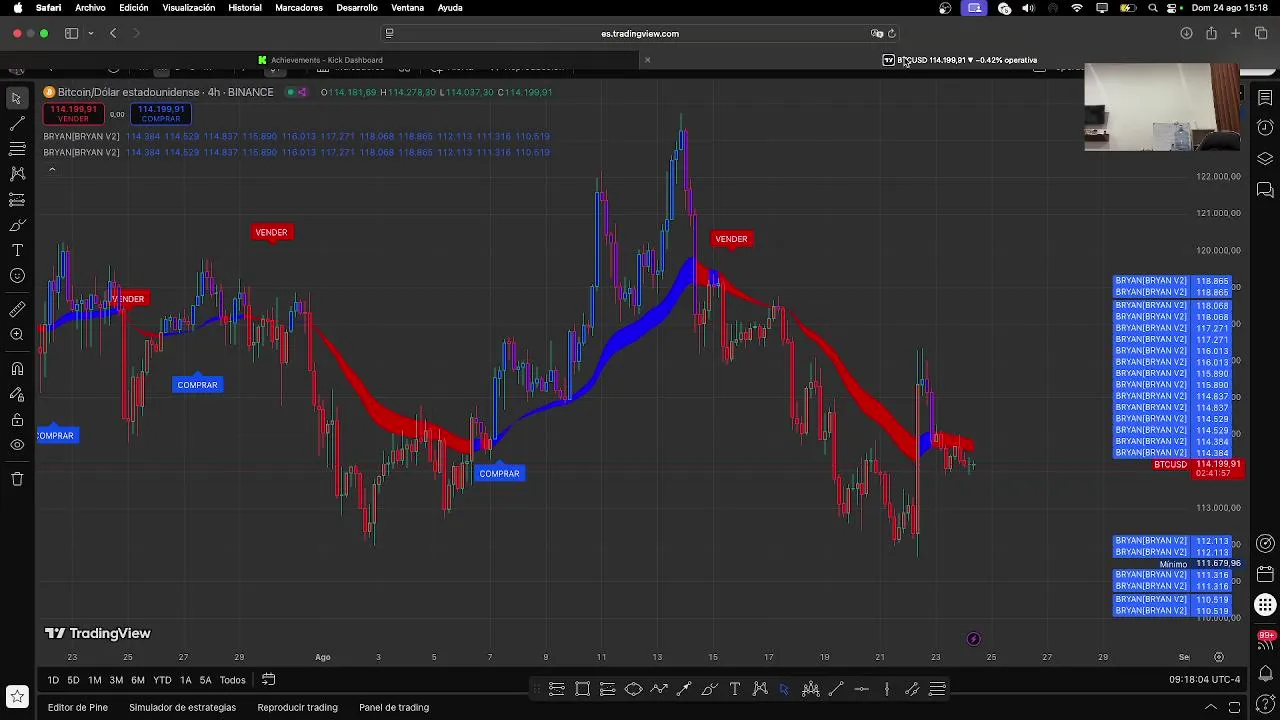Viewport: 1280px width, 720px height.
Task: Toggle stay in drawing mode
Action: tap(17, 394)
